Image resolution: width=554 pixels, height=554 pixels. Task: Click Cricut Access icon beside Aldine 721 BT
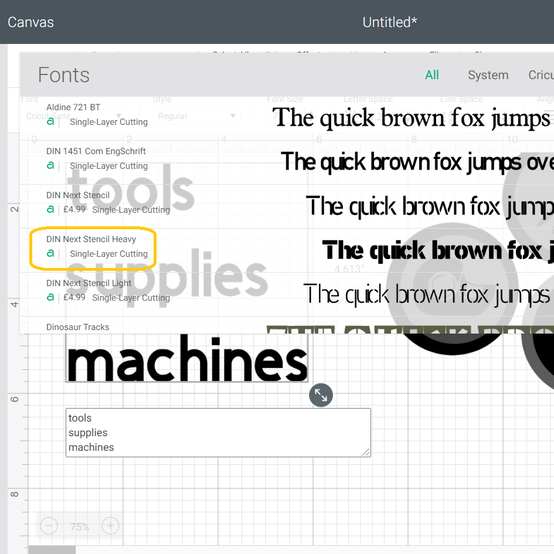coord(51,122)
